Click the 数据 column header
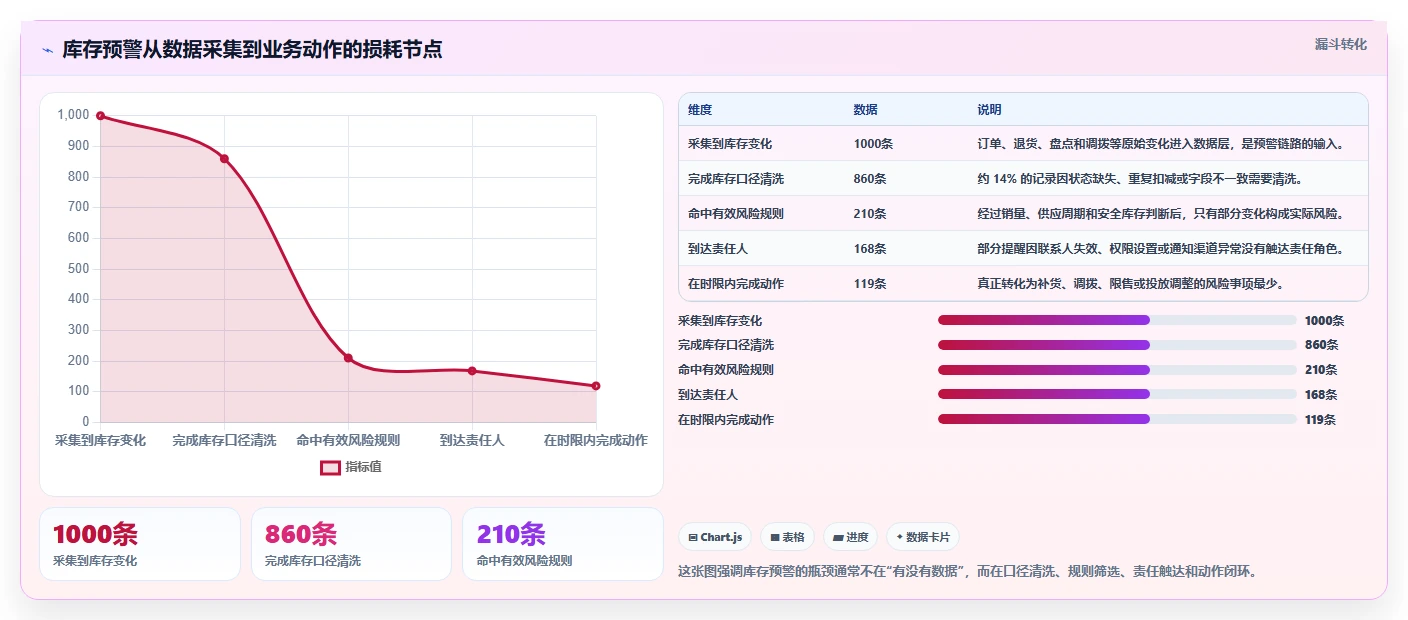 866,110
